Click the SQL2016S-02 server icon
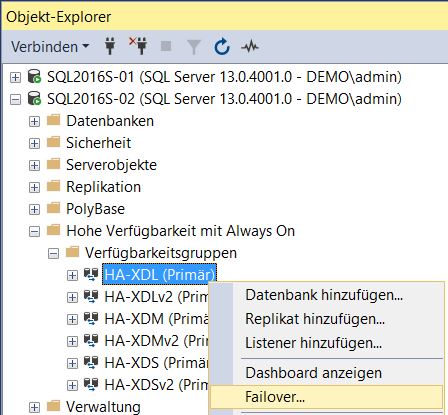 [x=34, y=98]
